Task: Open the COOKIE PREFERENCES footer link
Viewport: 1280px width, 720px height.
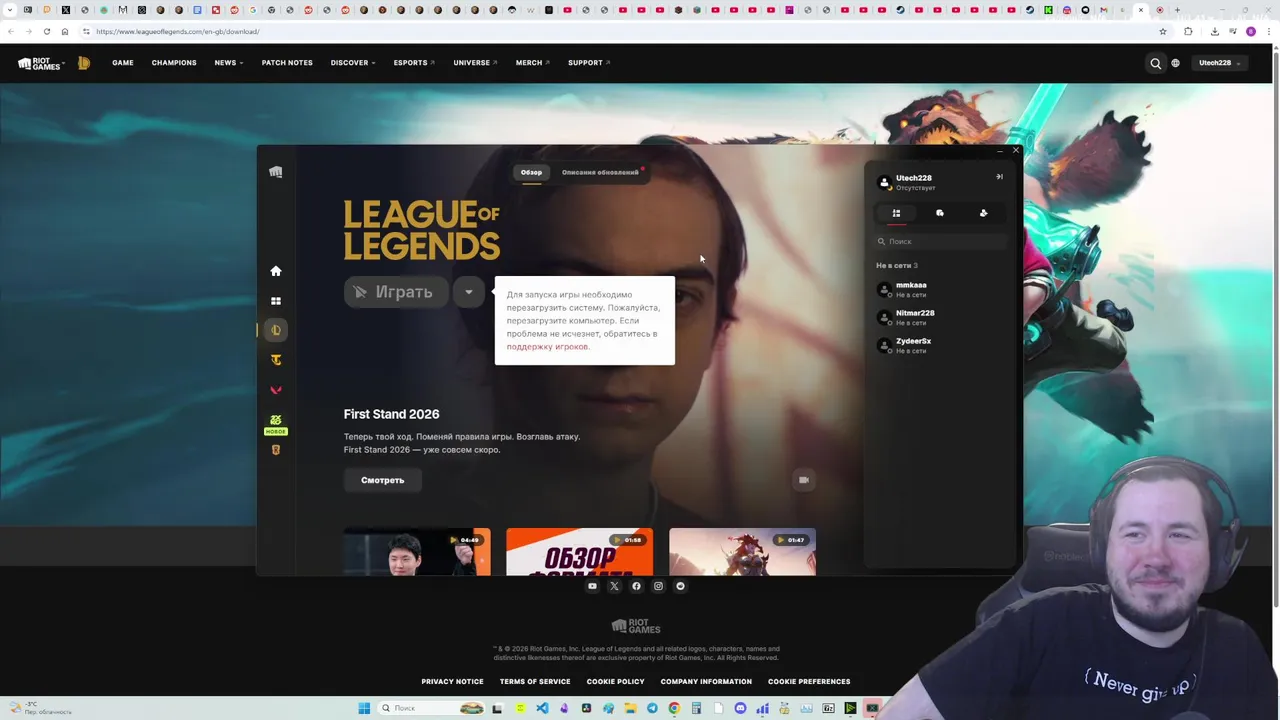Action: coord(809,682)
